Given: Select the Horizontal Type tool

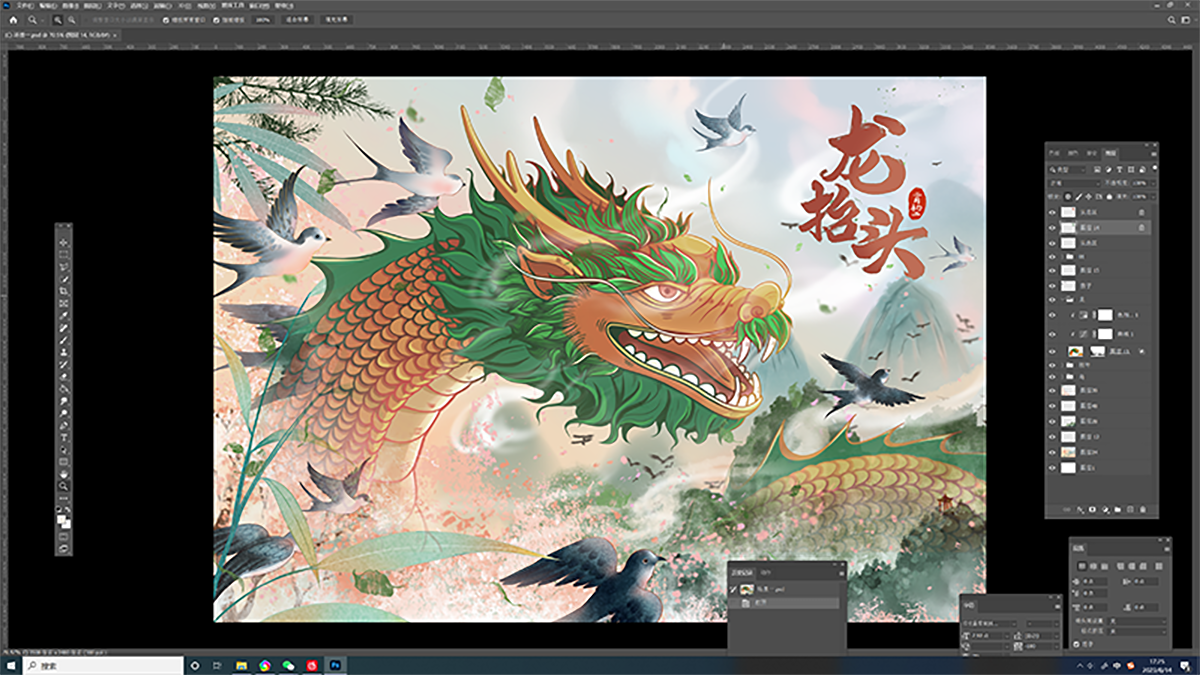Looking at the screenshot, I should pyautogui.click(x=63, y=437).
